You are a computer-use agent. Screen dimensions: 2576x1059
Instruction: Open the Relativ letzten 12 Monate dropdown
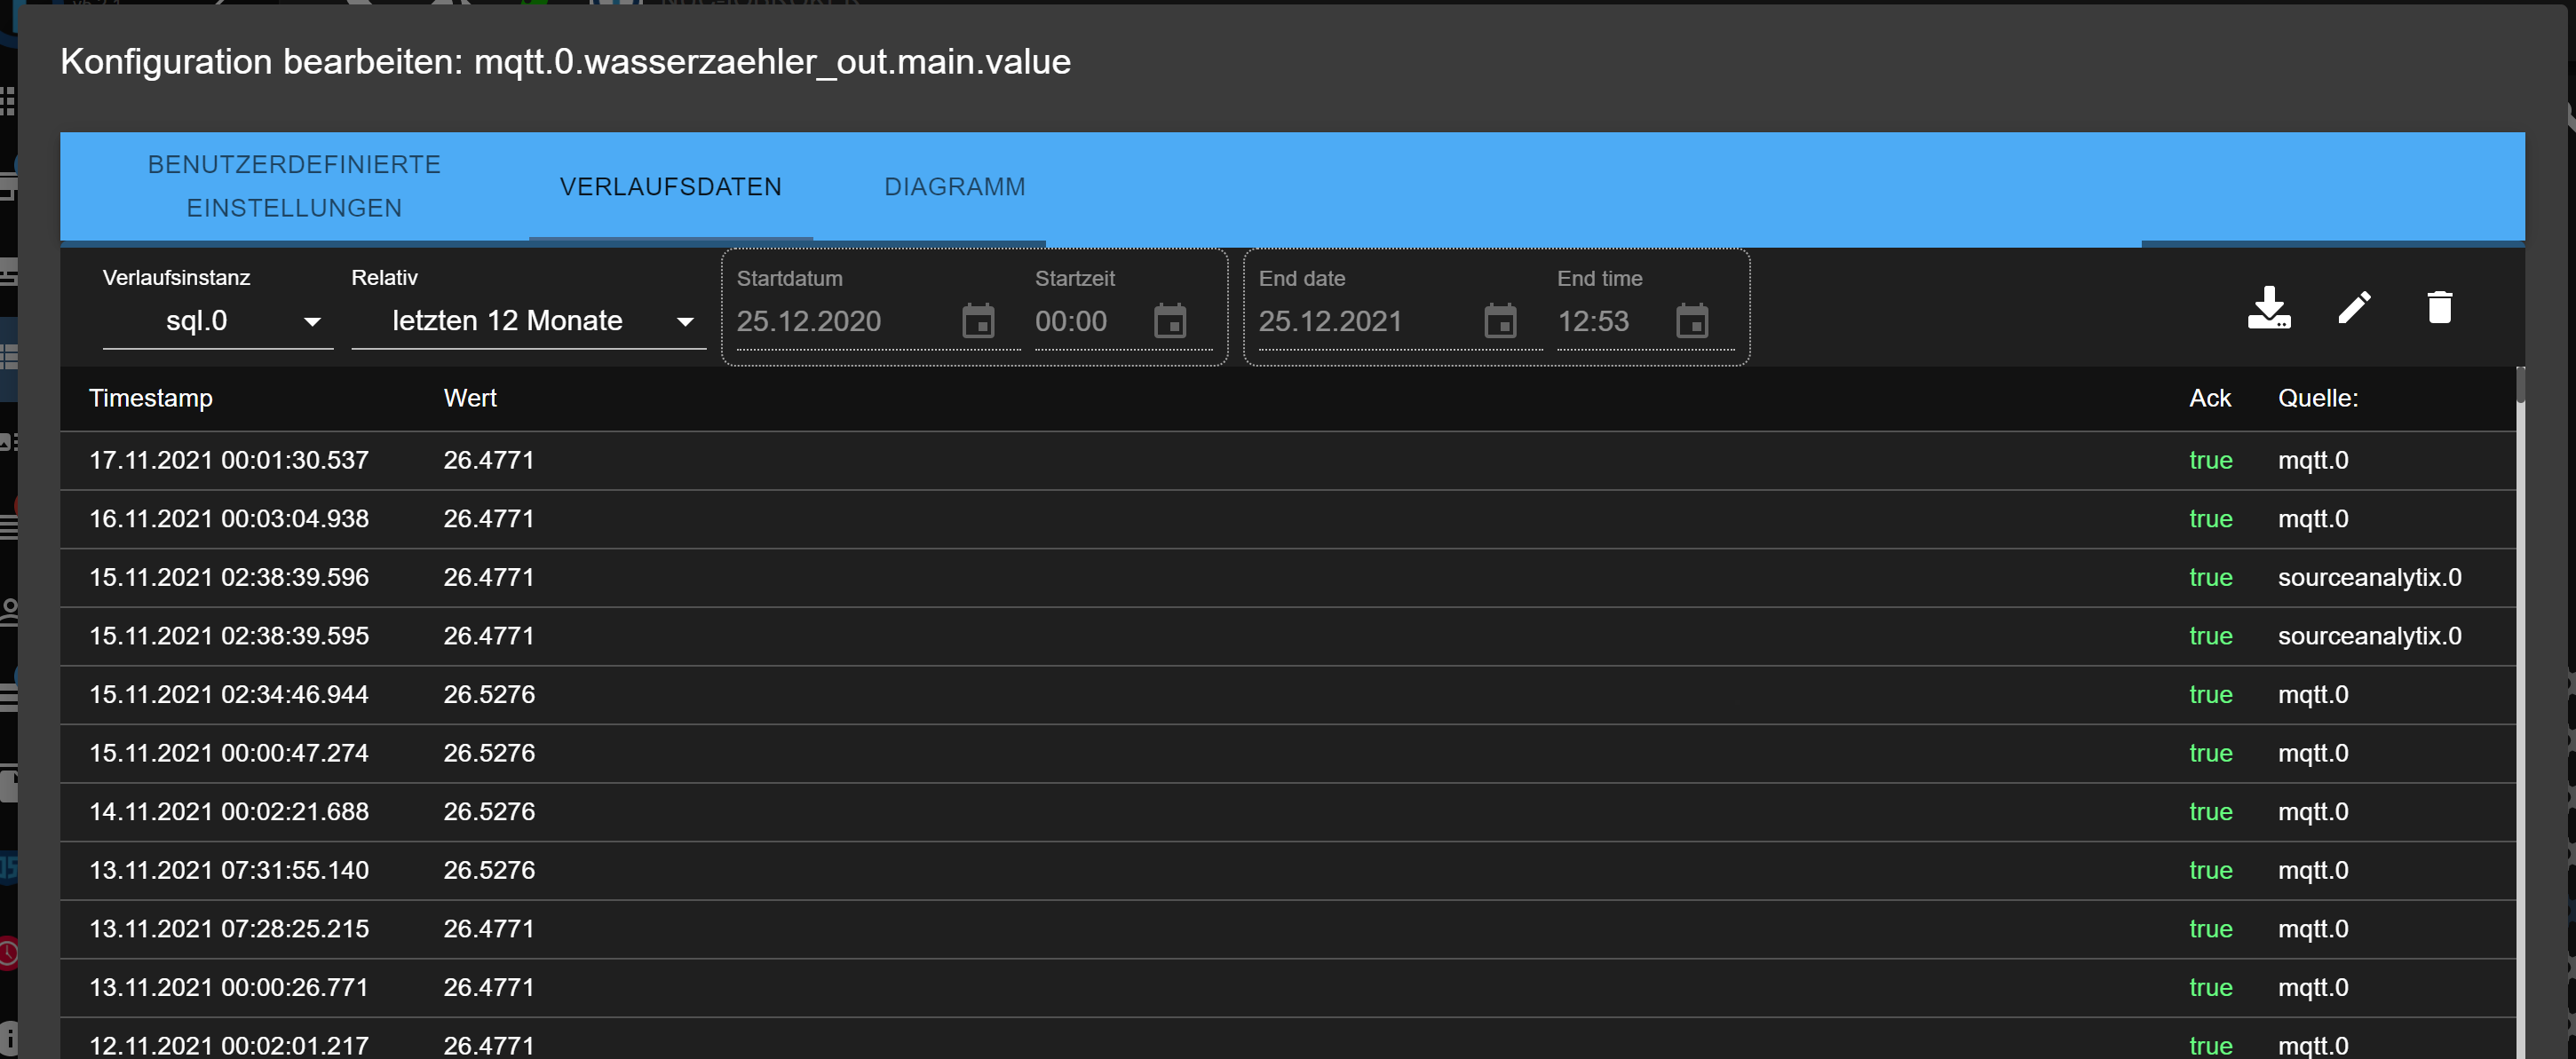[x=528, y=321]
